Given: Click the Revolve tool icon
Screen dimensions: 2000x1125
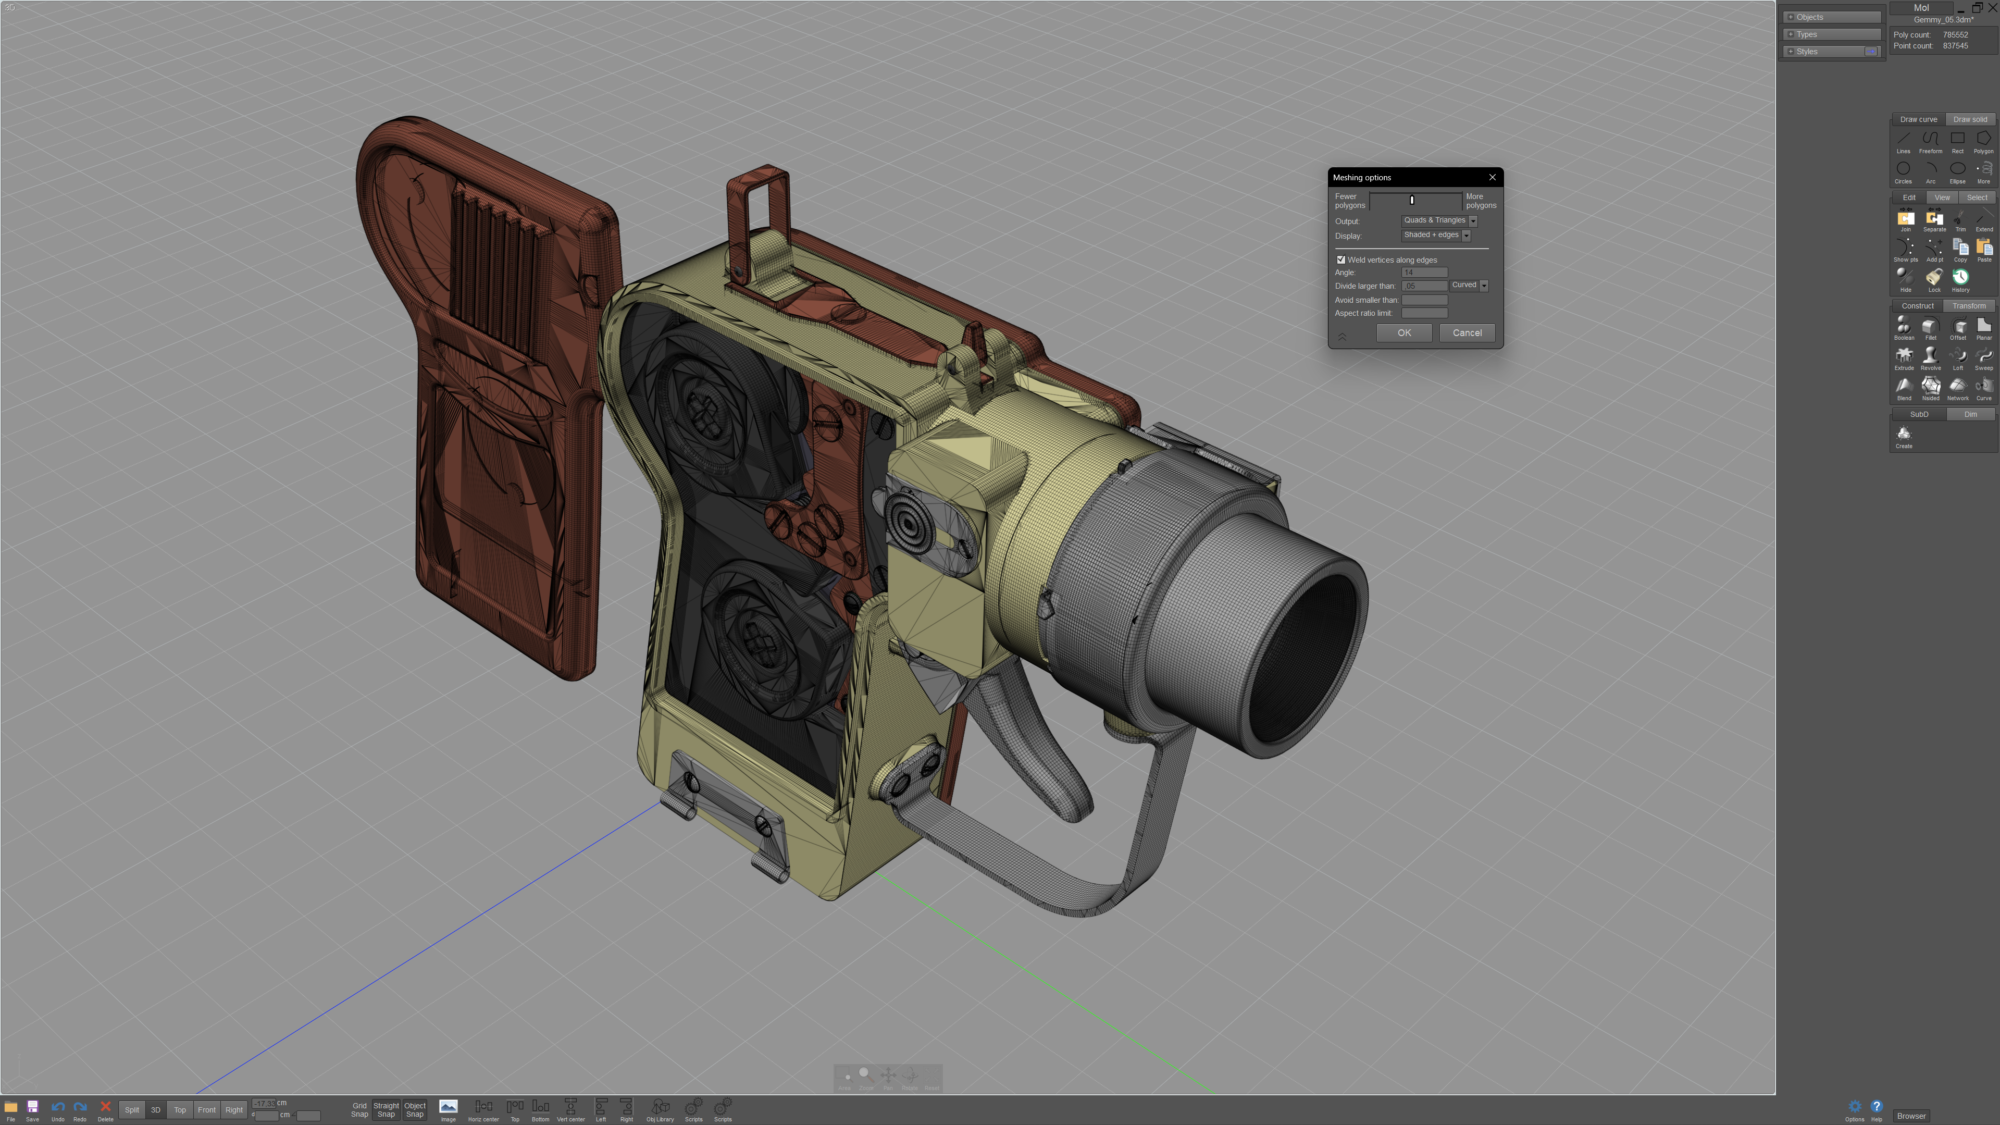Looking at the screenshot, I should [x=1930, y=357].
